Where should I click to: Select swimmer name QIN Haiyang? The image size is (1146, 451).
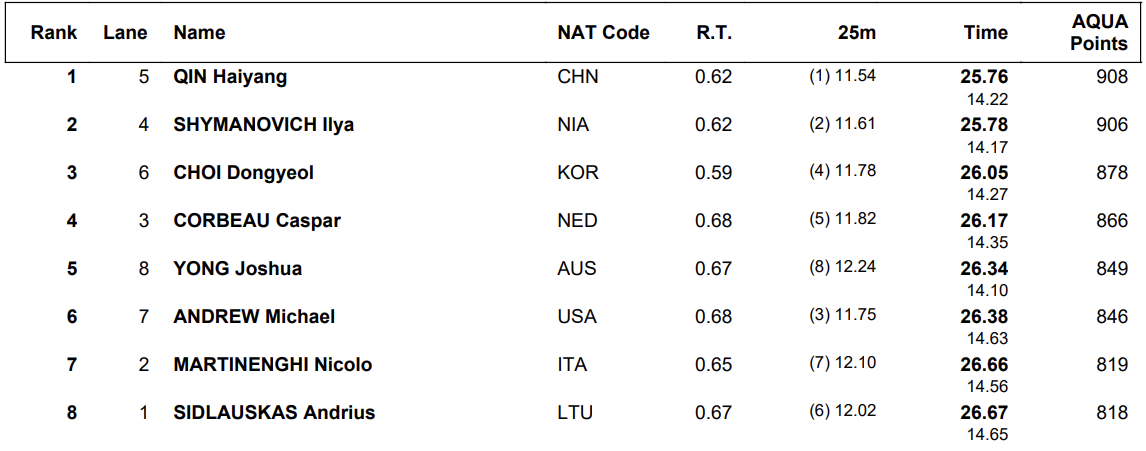230,77
